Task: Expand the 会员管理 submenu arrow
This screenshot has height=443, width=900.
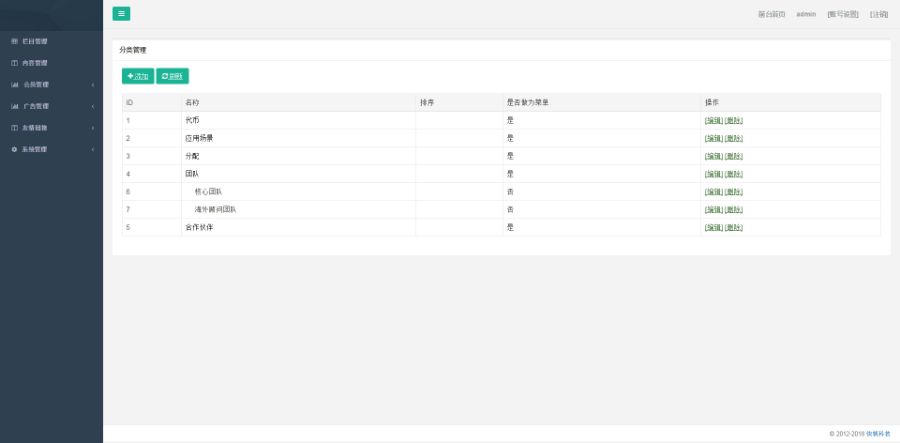Action: point(93,84)
